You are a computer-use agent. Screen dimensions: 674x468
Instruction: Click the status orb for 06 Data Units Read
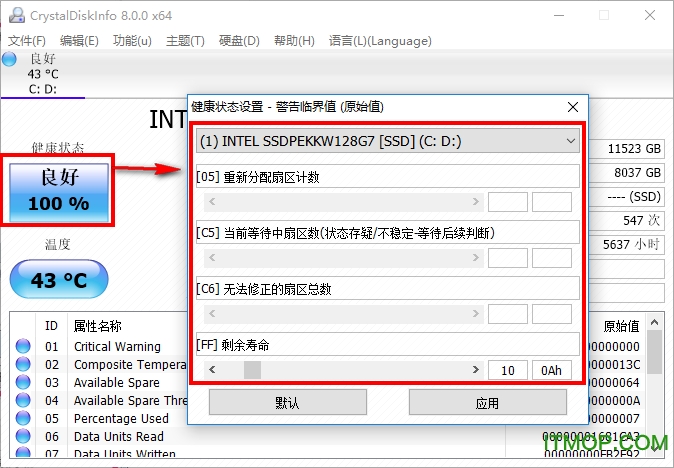click(x=23, y=436)
